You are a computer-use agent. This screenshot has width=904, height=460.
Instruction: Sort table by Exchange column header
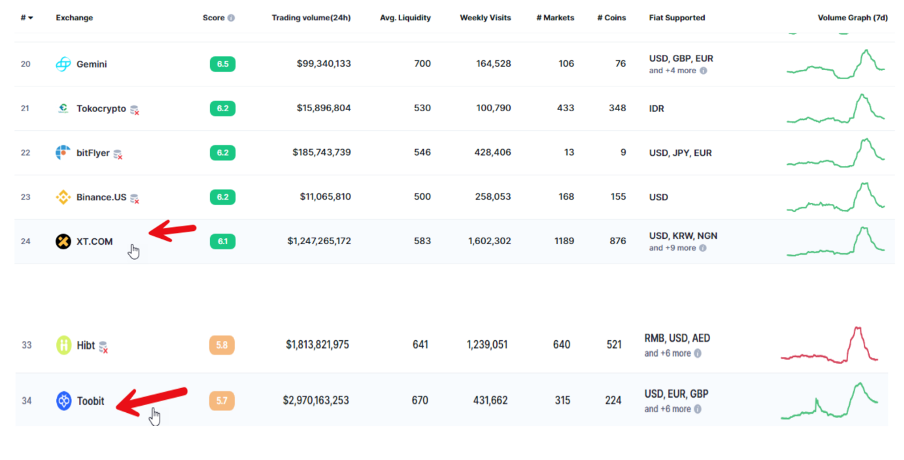74,18
